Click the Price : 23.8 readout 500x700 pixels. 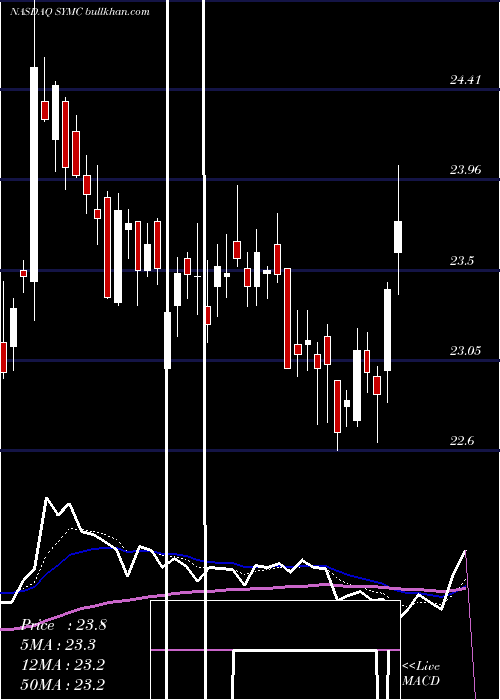[x=64, y=625]
